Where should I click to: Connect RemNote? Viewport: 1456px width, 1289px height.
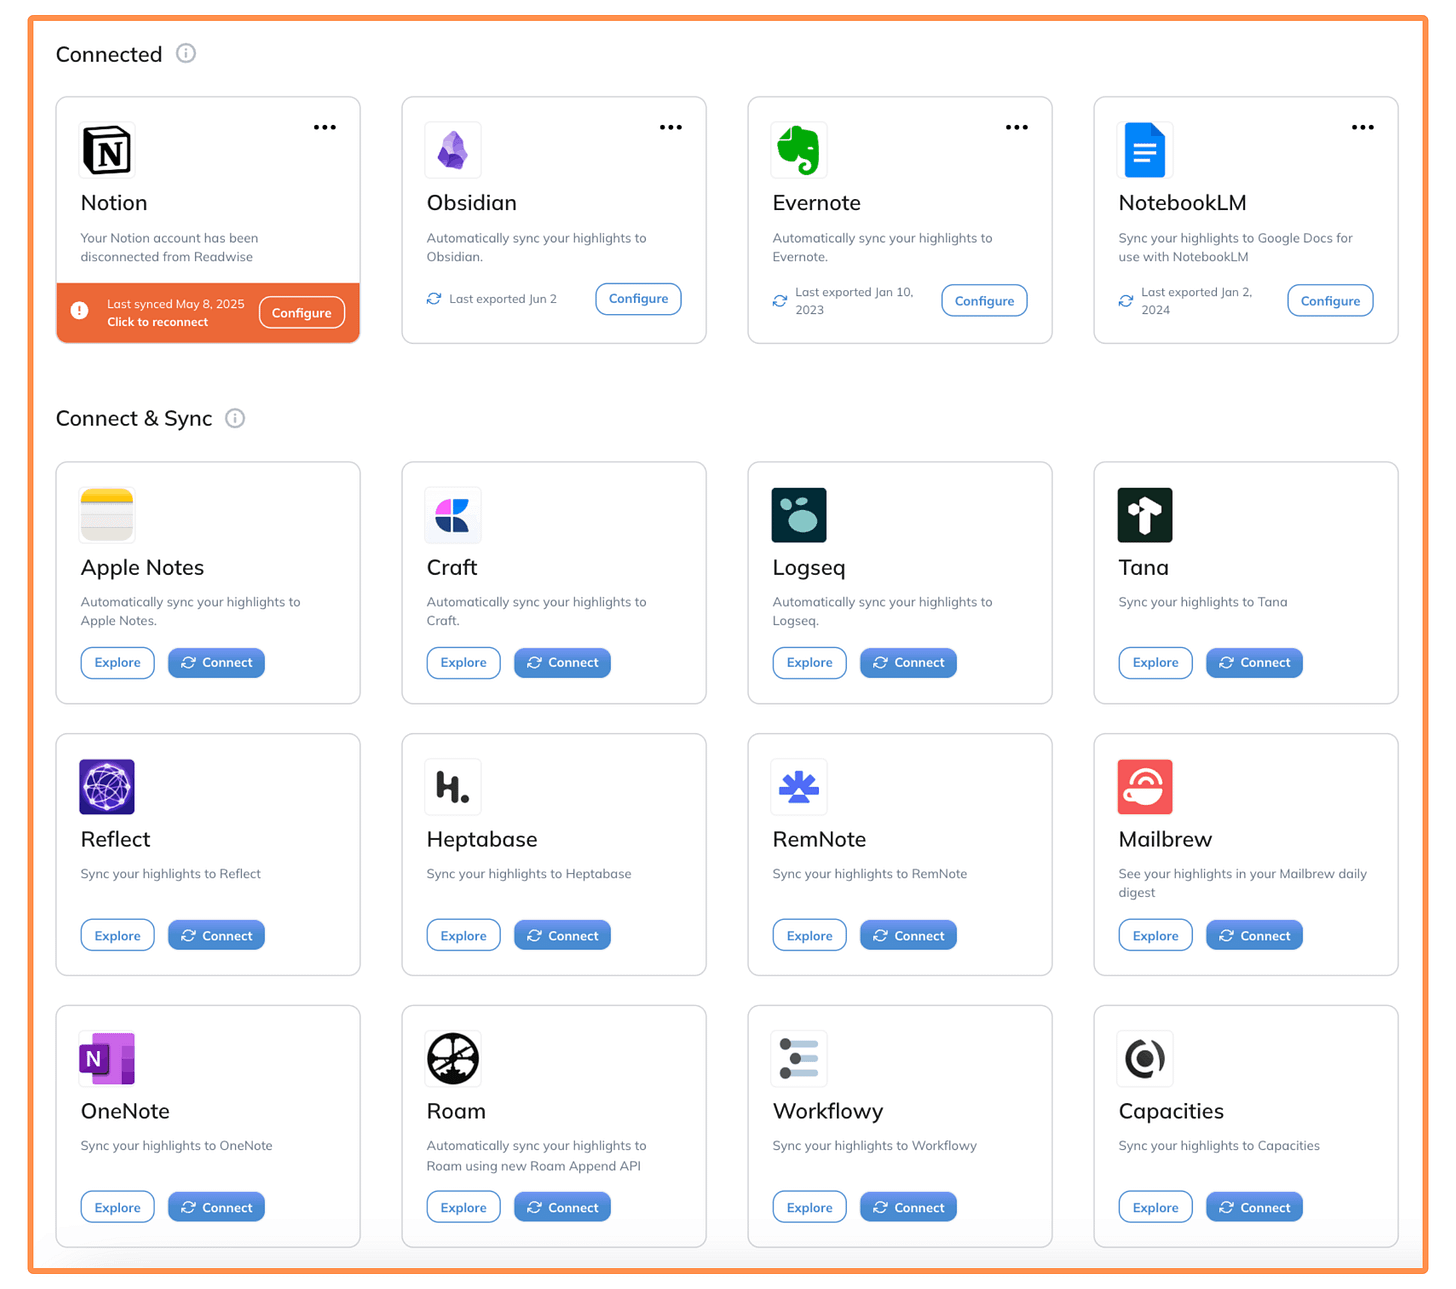tap(908, 935)
